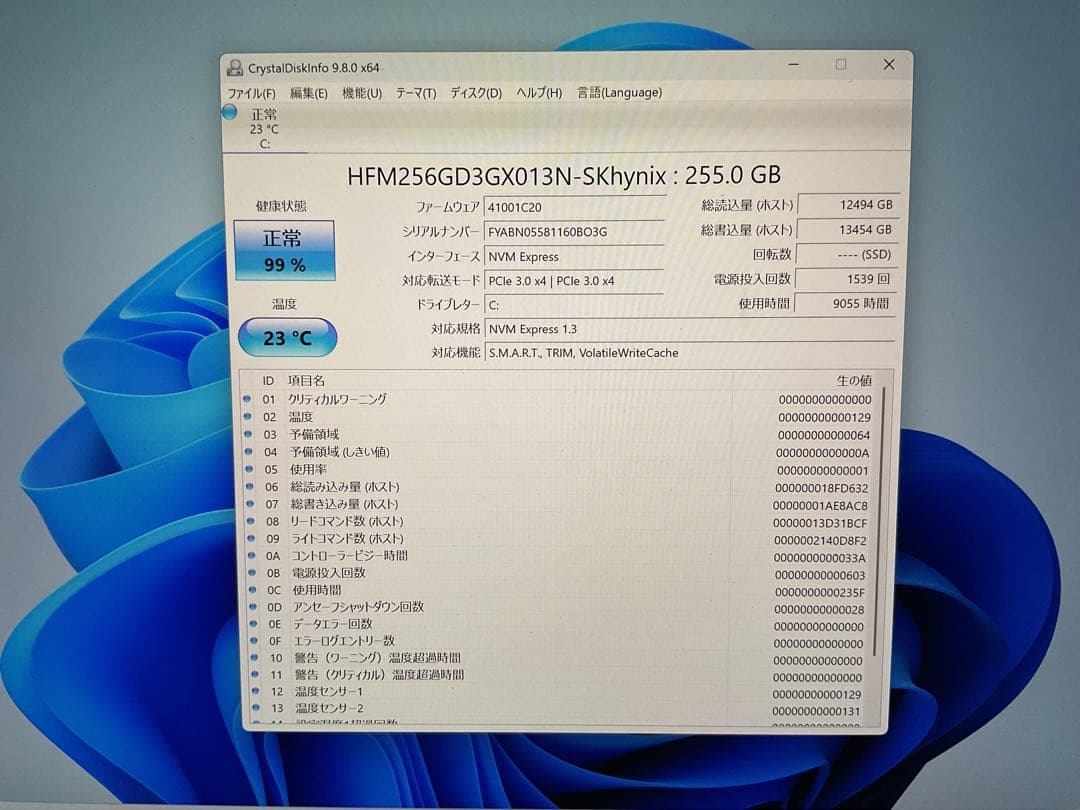Click the rotation rate value ---- (SSD)
Screen dimensions: 1080x810
pyautogui.click(x=846, y=254)
